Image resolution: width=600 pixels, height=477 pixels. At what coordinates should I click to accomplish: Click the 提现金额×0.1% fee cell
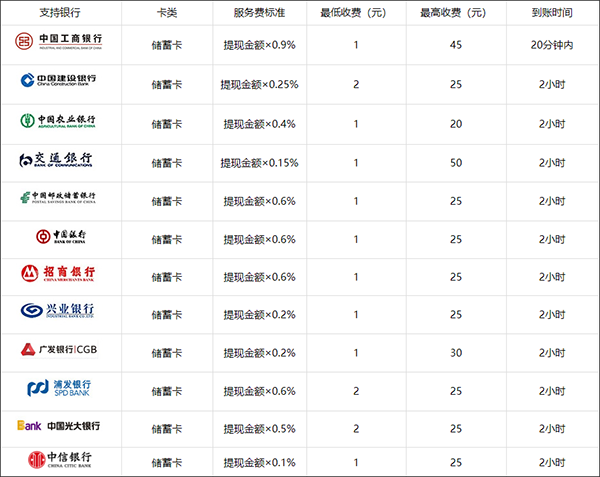click(x=259, y=463)
